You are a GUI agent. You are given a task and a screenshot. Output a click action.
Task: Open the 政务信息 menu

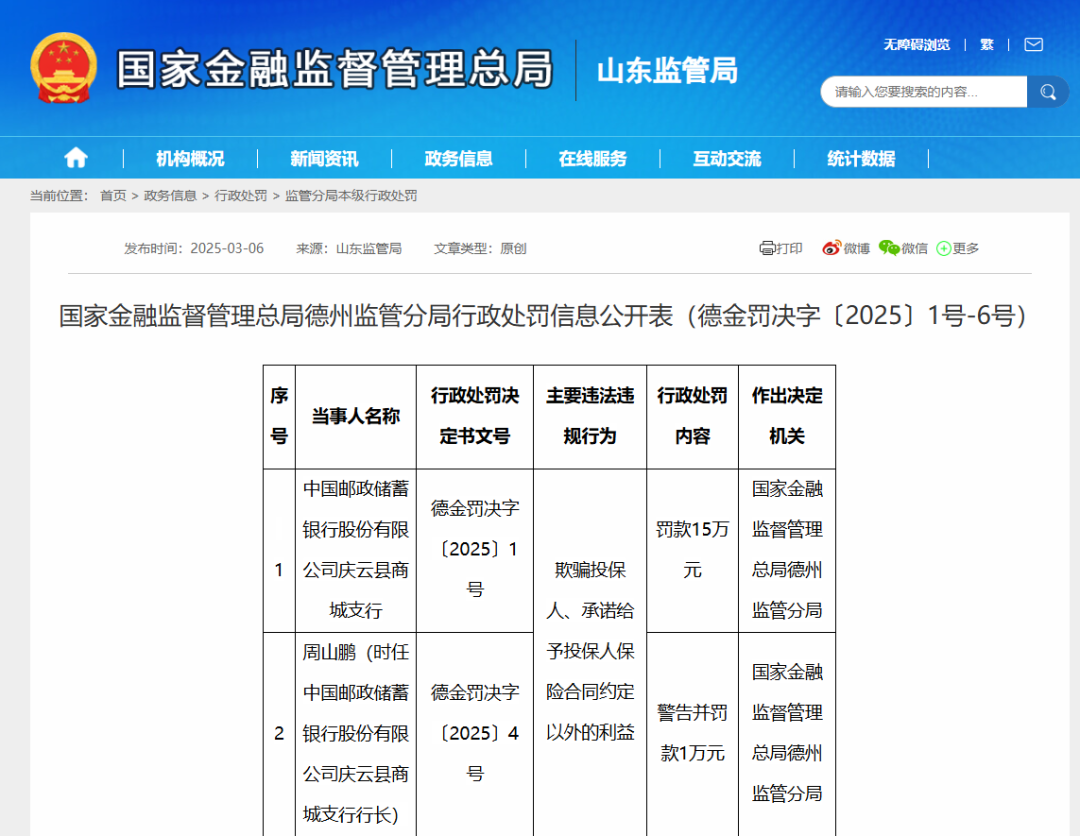[459, 158]
